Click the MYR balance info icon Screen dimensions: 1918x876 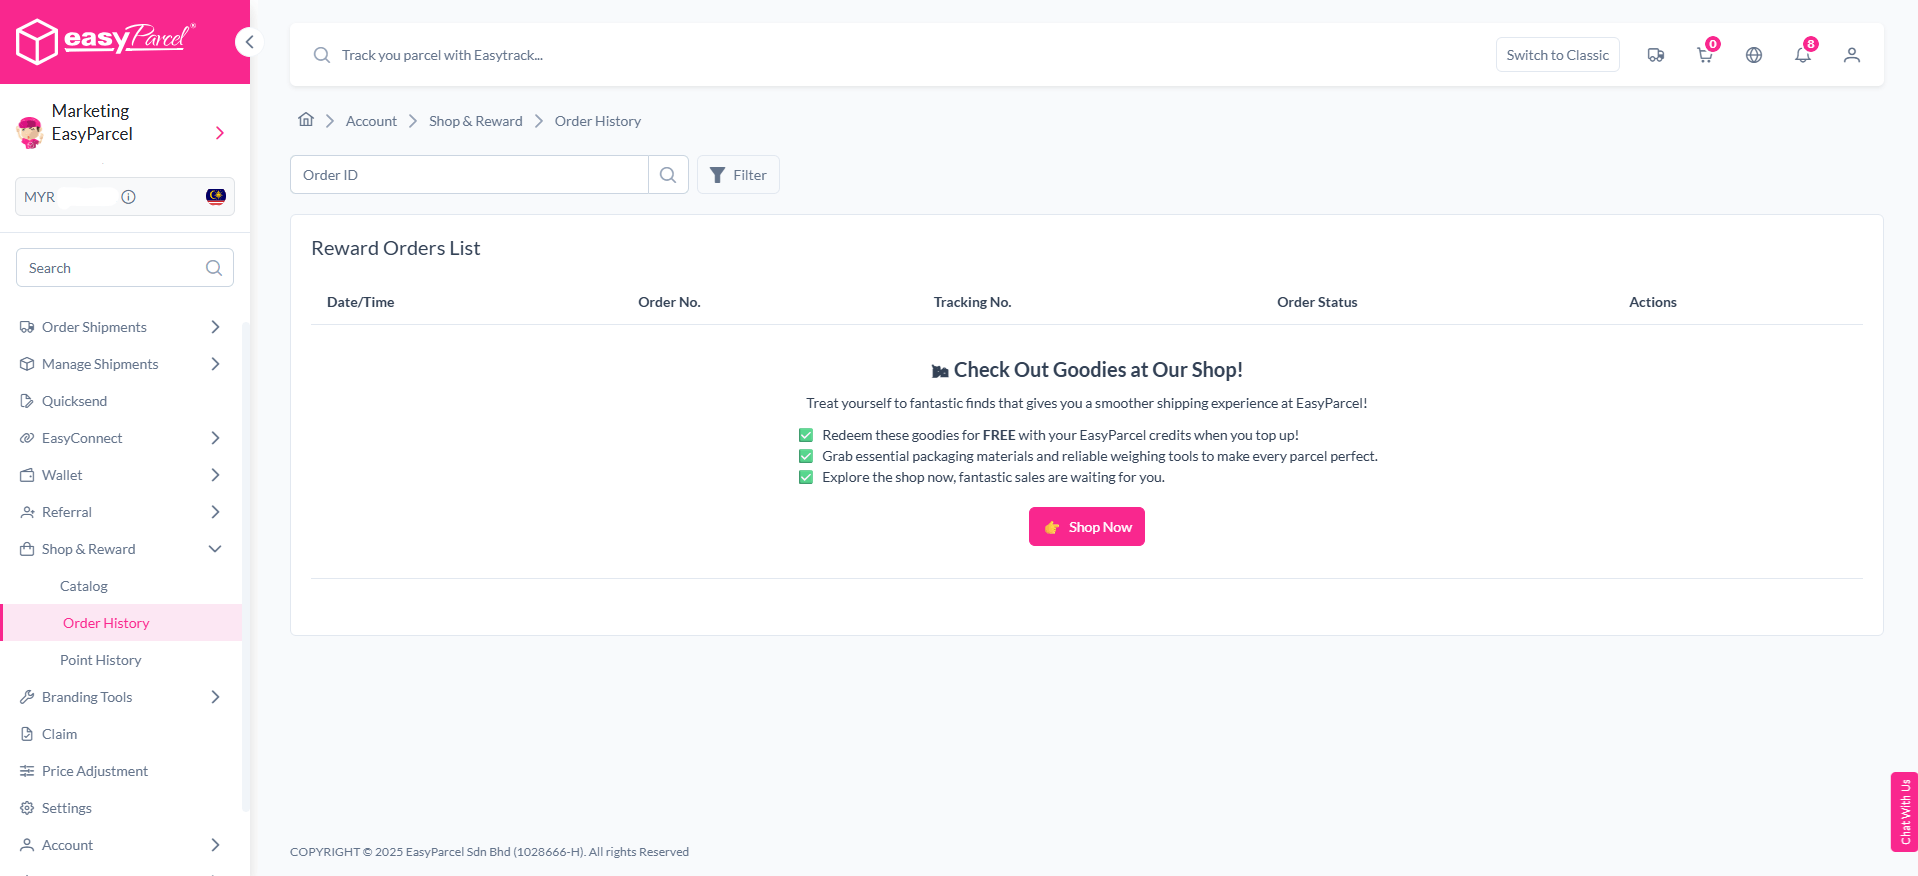pyautogui.click(x=128, y=197)
